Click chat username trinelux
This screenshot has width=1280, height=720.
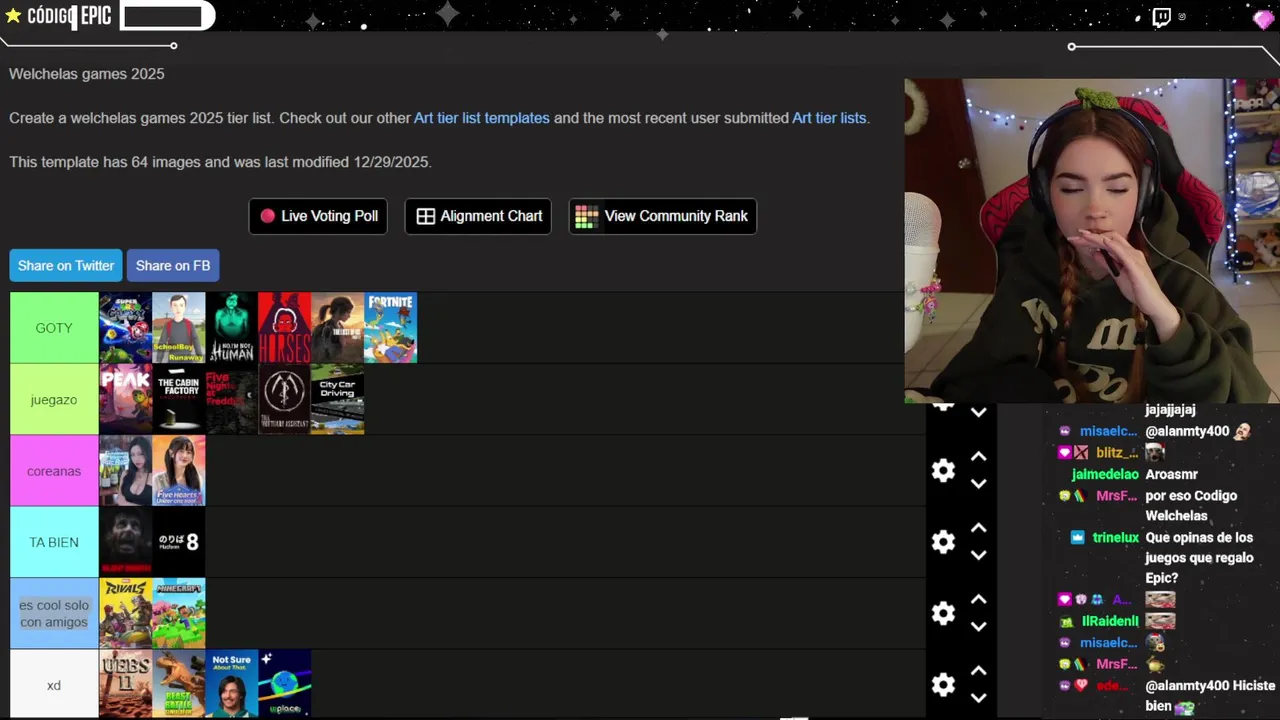point(1115,538)
